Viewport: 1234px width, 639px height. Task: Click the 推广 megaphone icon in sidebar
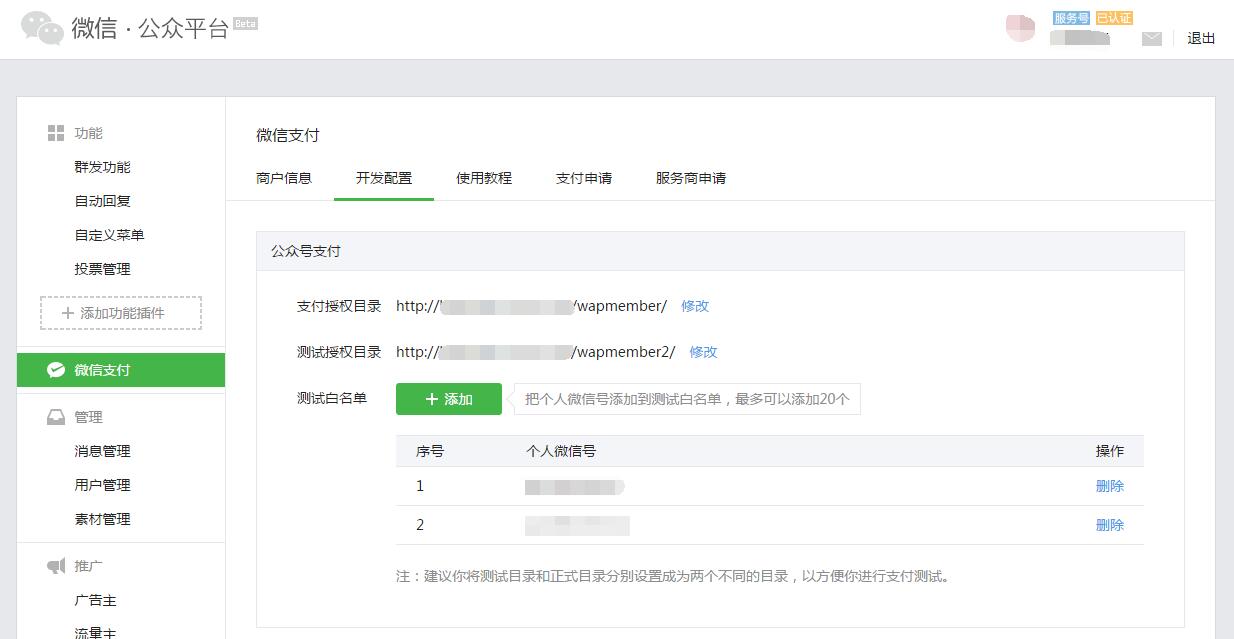click(56, 566)
